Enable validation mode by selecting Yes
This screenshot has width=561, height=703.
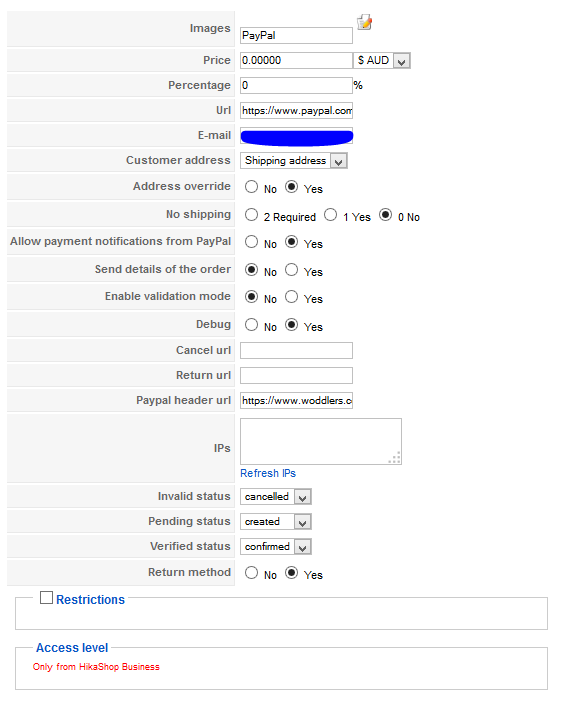coord(291,296)
